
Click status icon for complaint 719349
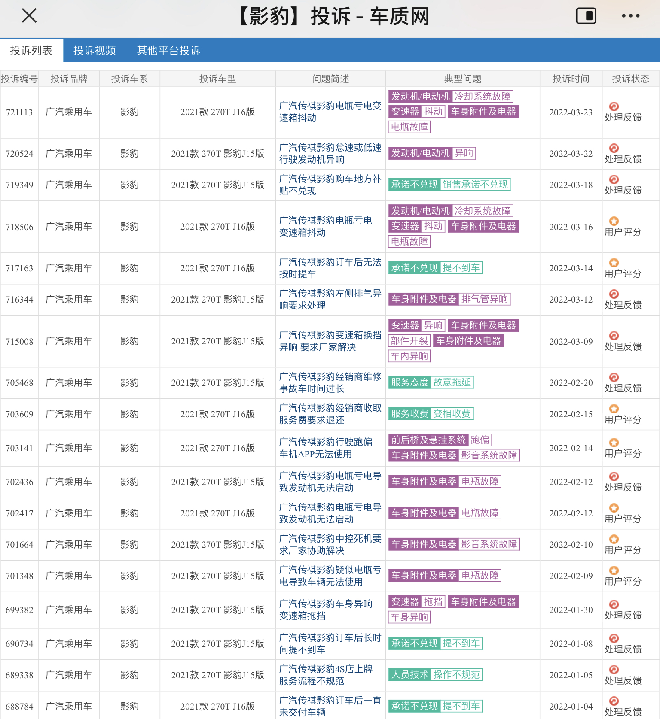coord(614,179)
